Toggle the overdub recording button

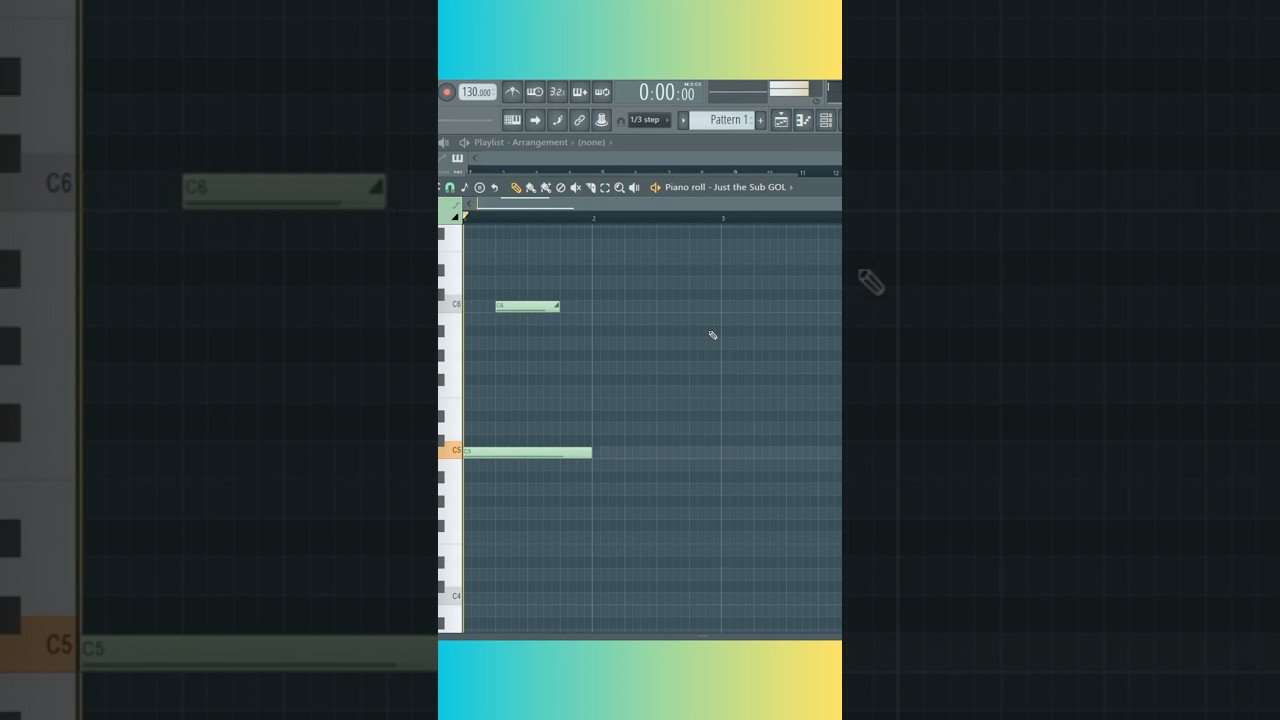(x=580, y=92)
